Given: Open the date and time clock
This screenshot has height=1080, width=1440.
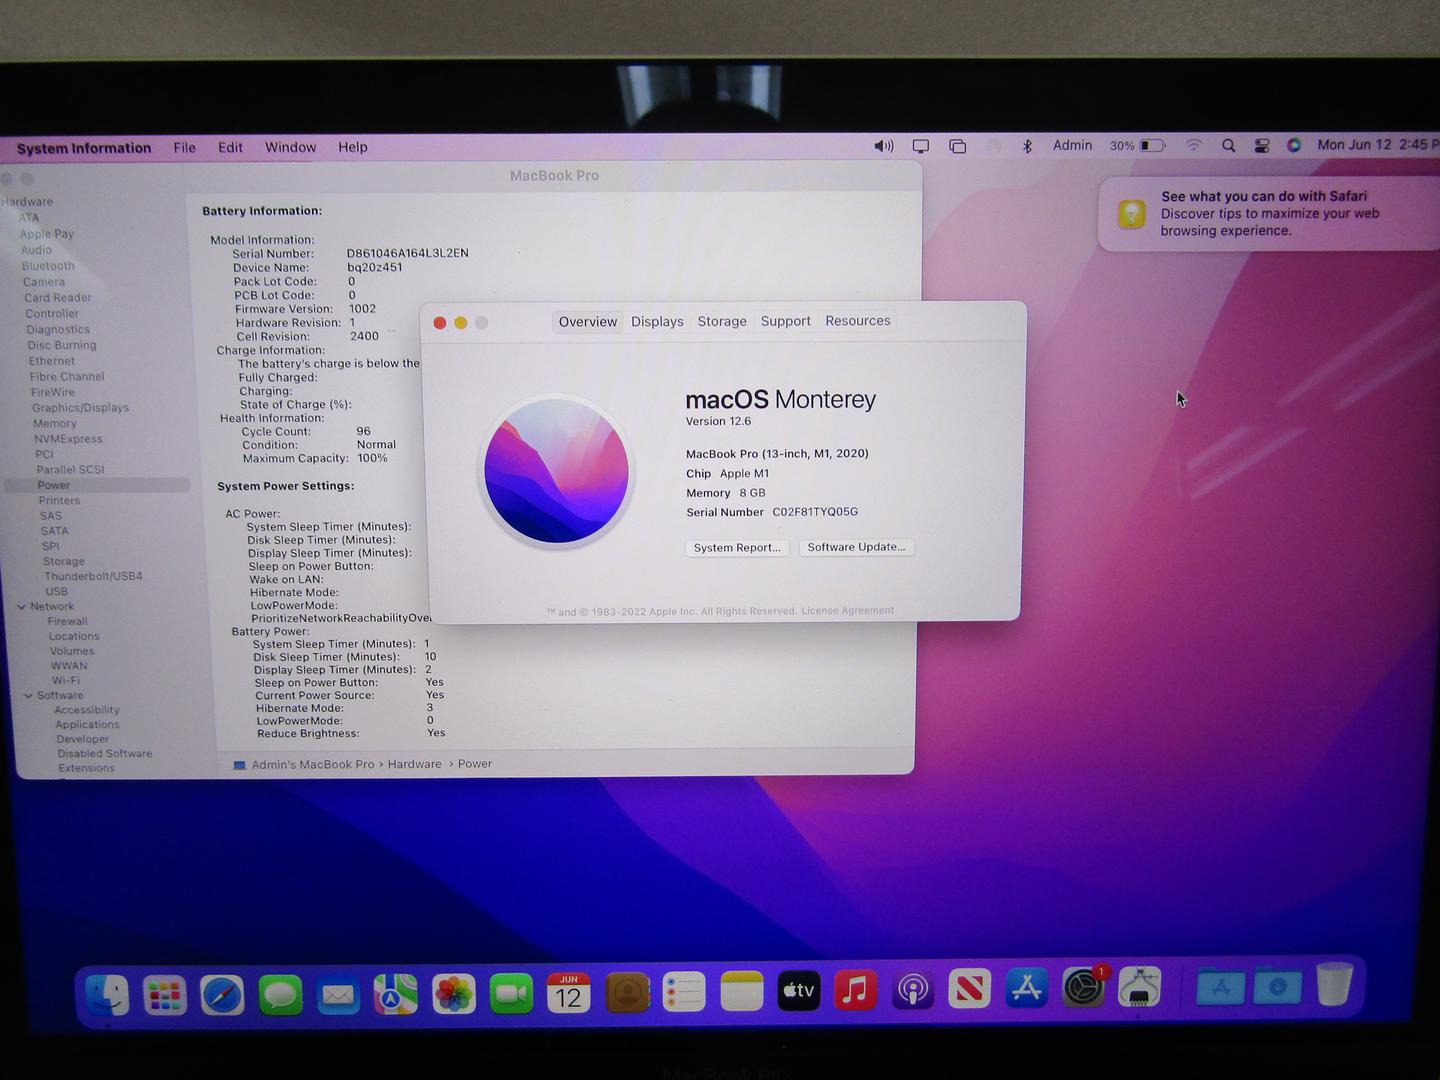Looking at the screenshot, I should click(x=1378, y=145).
